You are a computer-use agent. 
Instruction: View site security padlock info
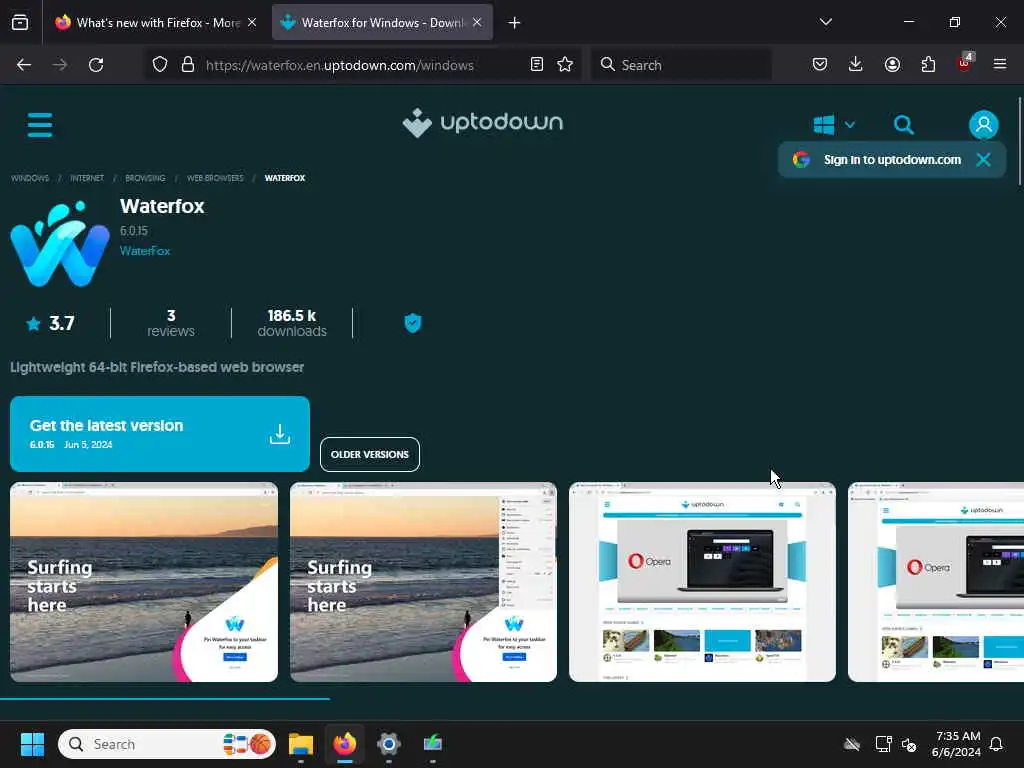click(x=188, y=65)
